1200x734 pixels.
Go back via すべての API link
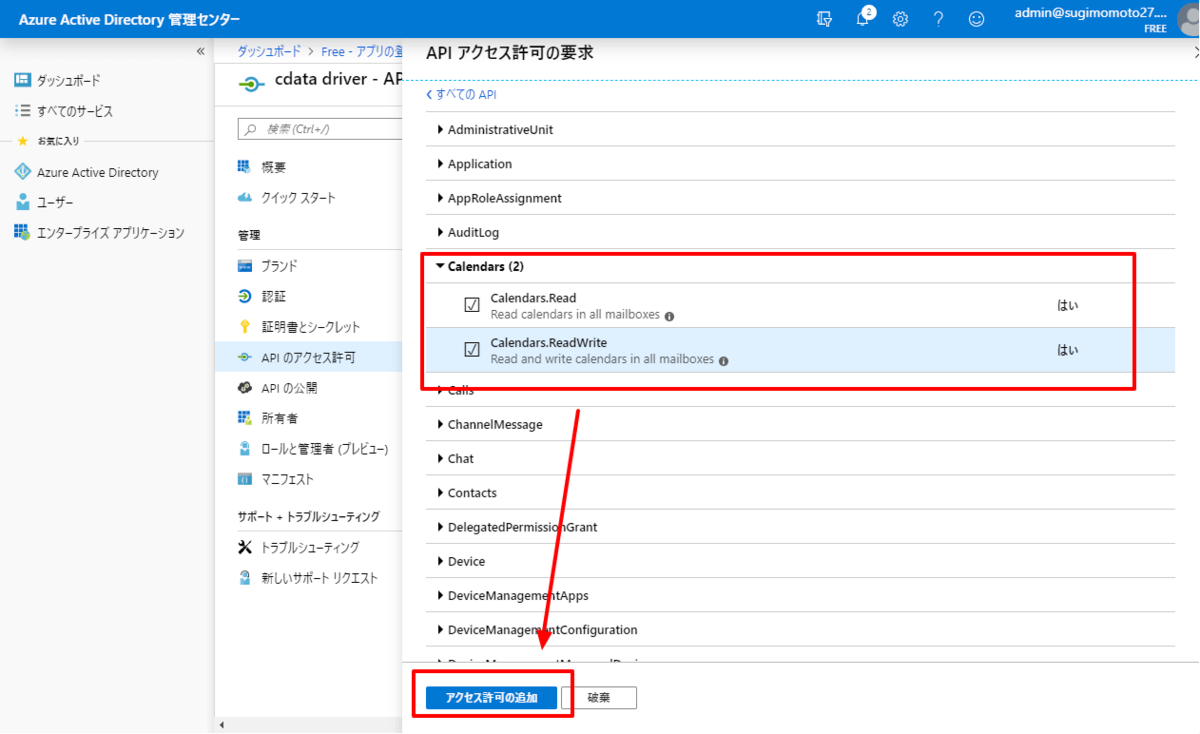coord(463,95)
